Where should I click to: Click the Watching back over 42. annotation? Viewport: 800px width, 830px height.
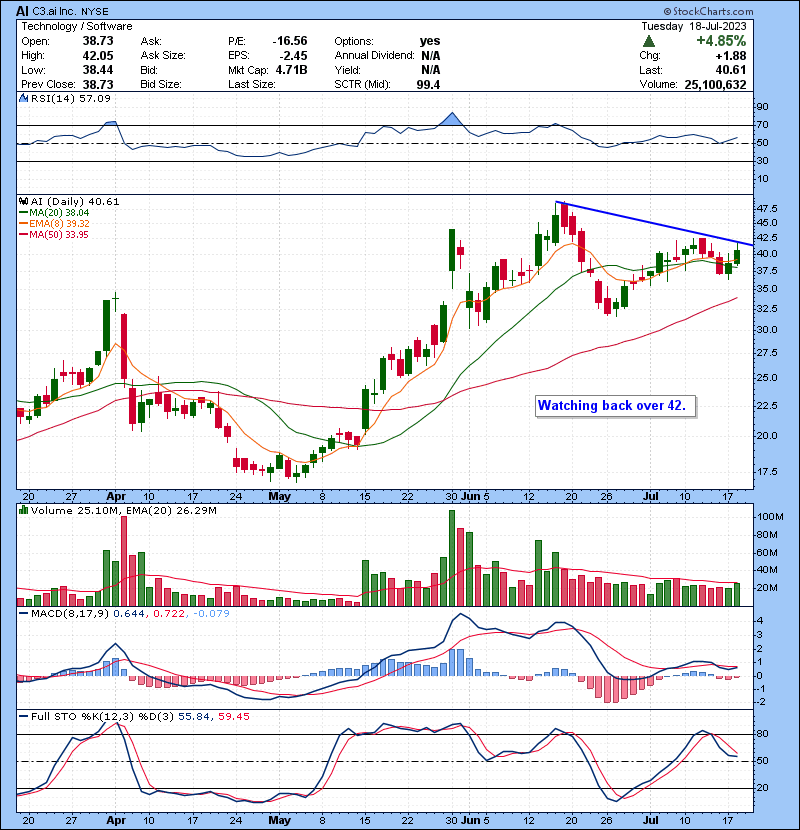[615, 406]
